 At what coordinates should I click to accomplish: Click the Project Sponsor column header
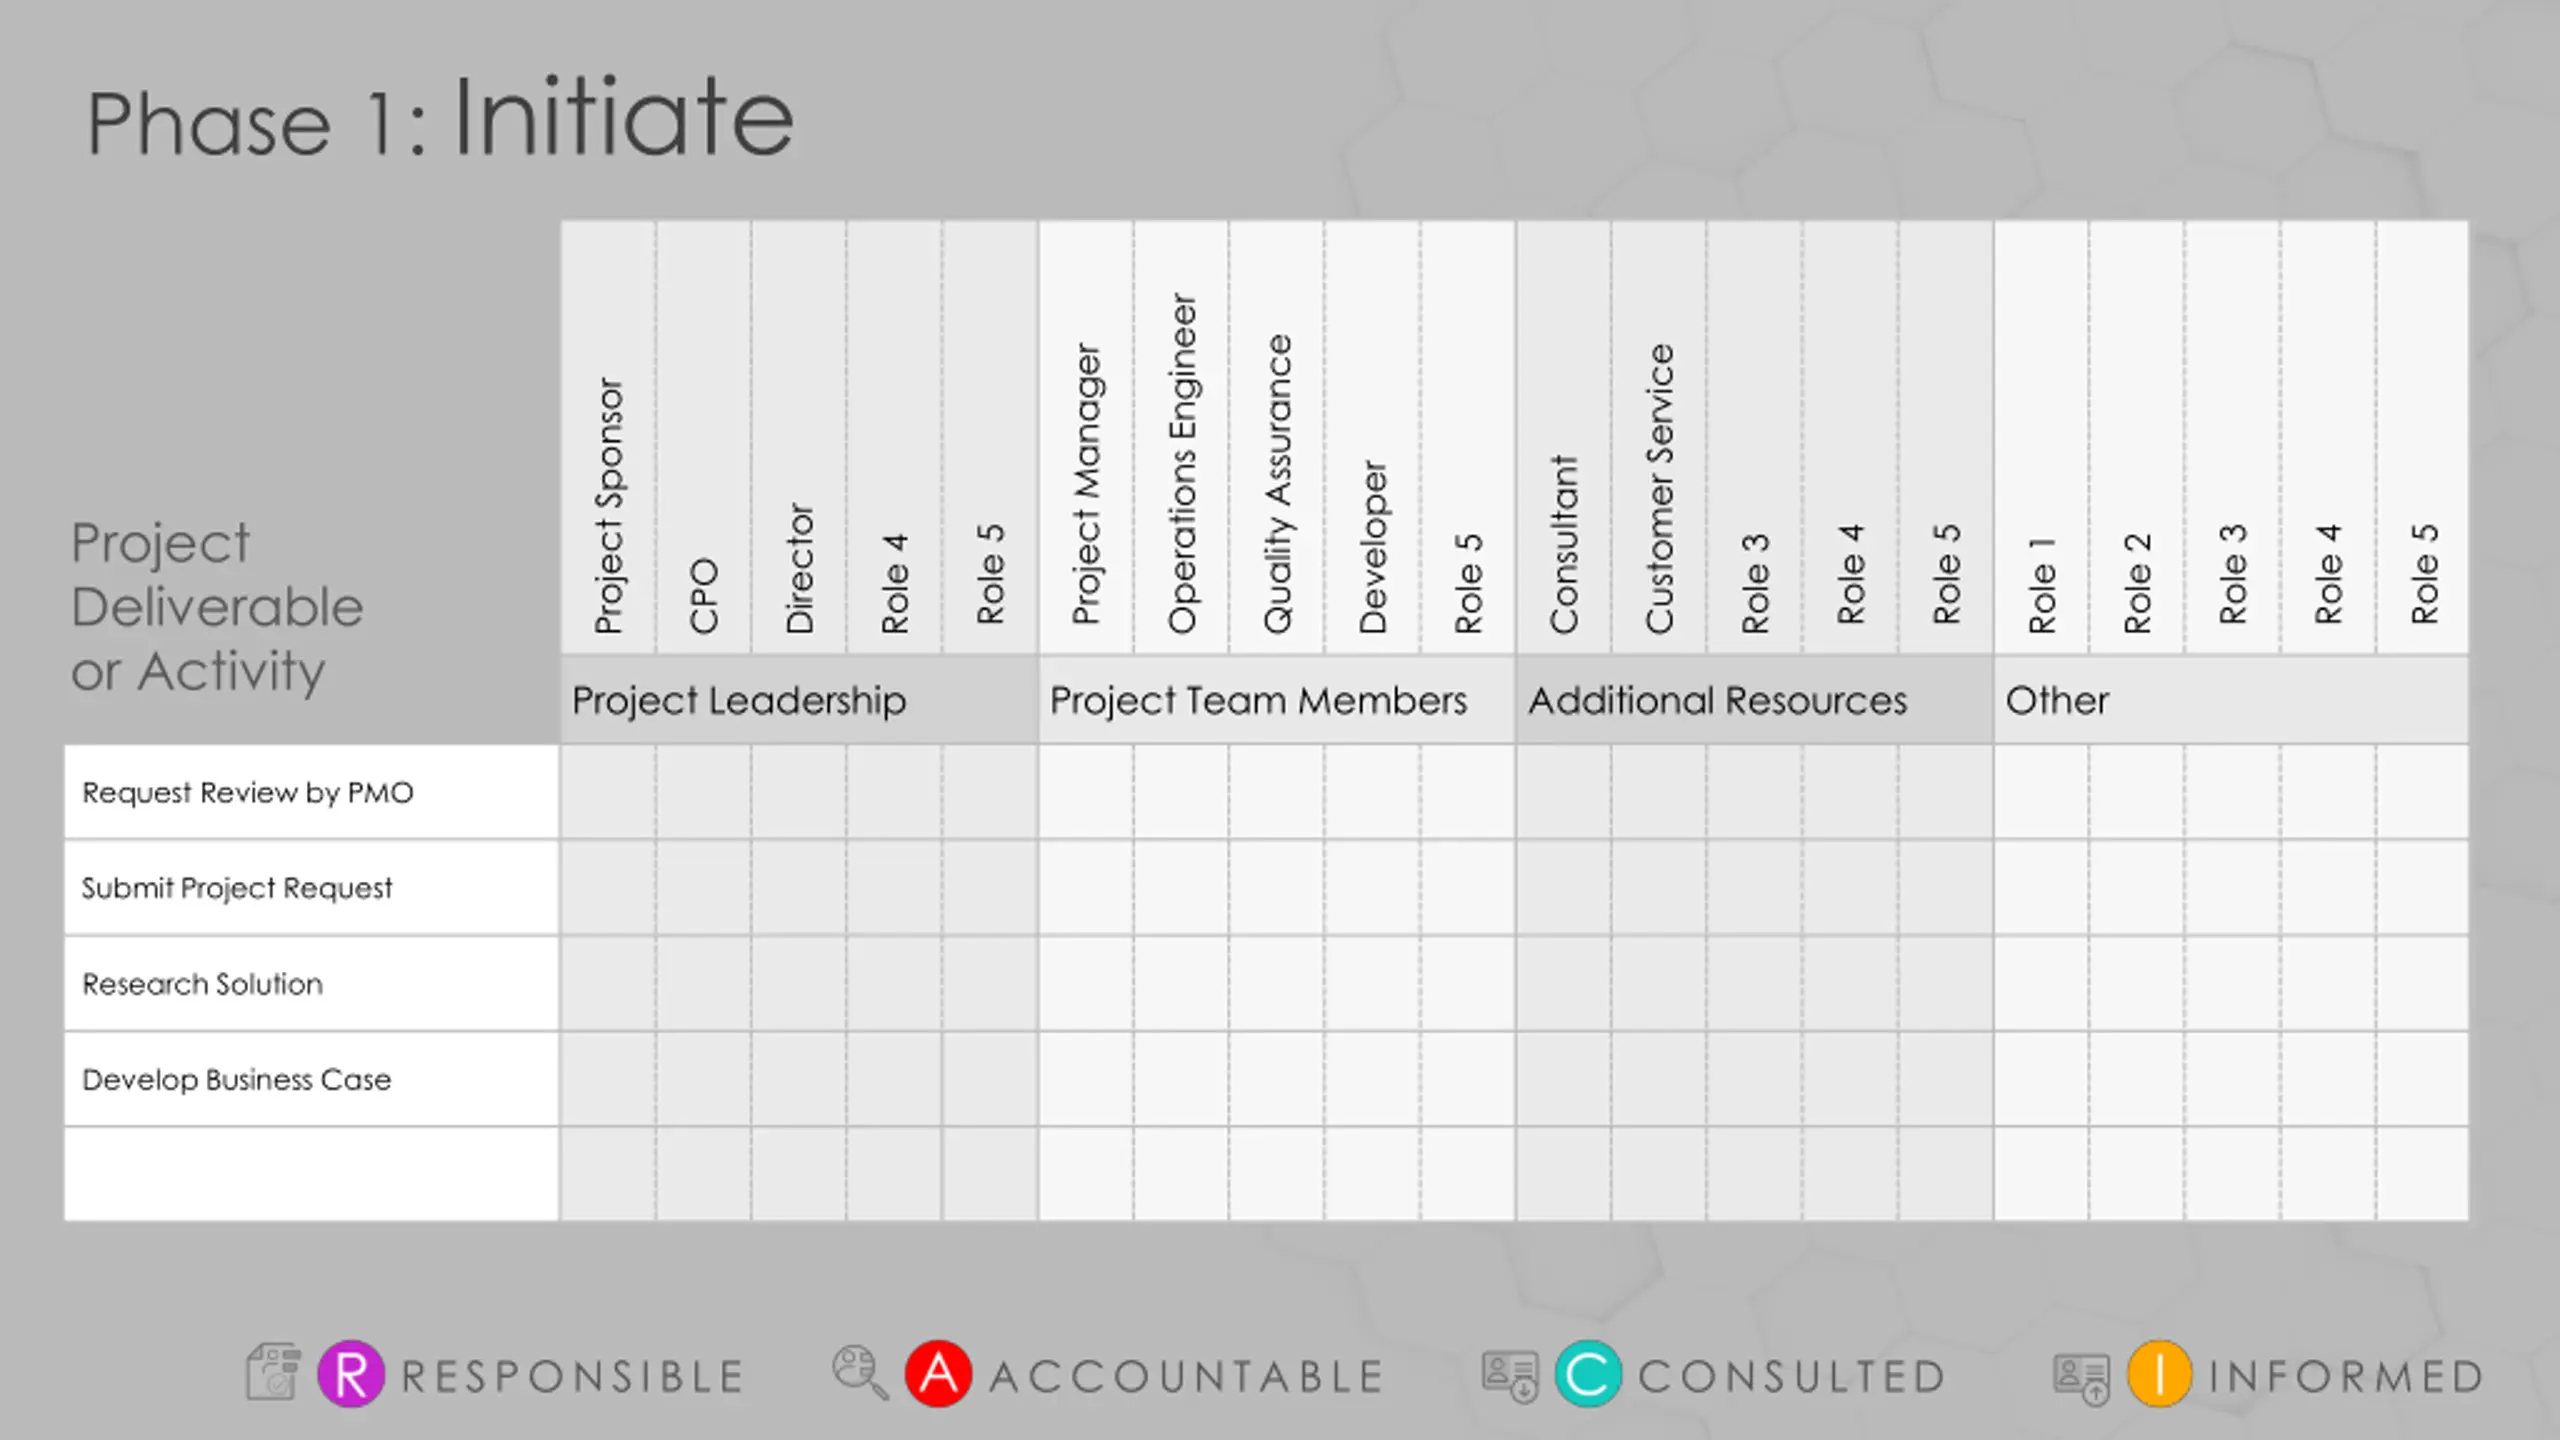(x=609, y=505)
